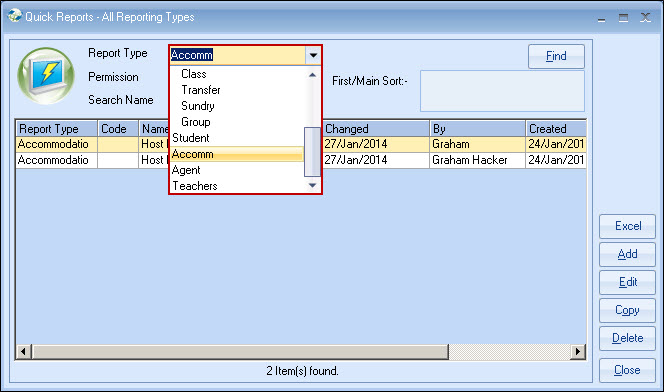Click the Find button

[556, 56]
